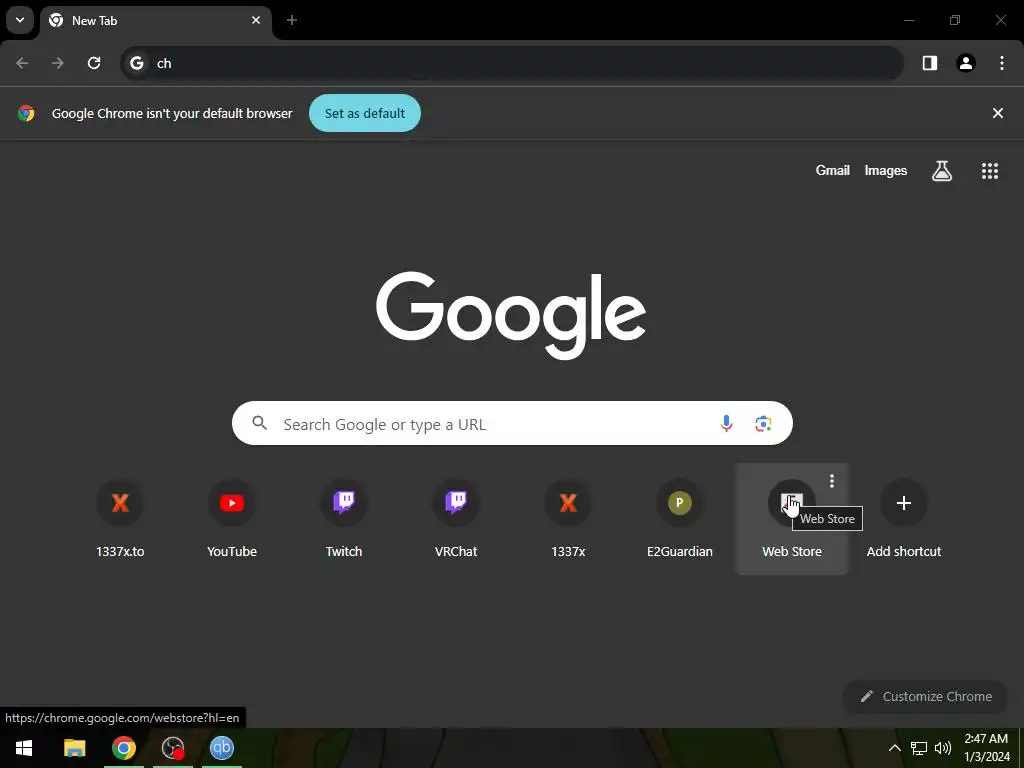Search by image with Lens icon
Image resolution: width=1024 pixels, height=768 pixels.
(x=763, y=423)
